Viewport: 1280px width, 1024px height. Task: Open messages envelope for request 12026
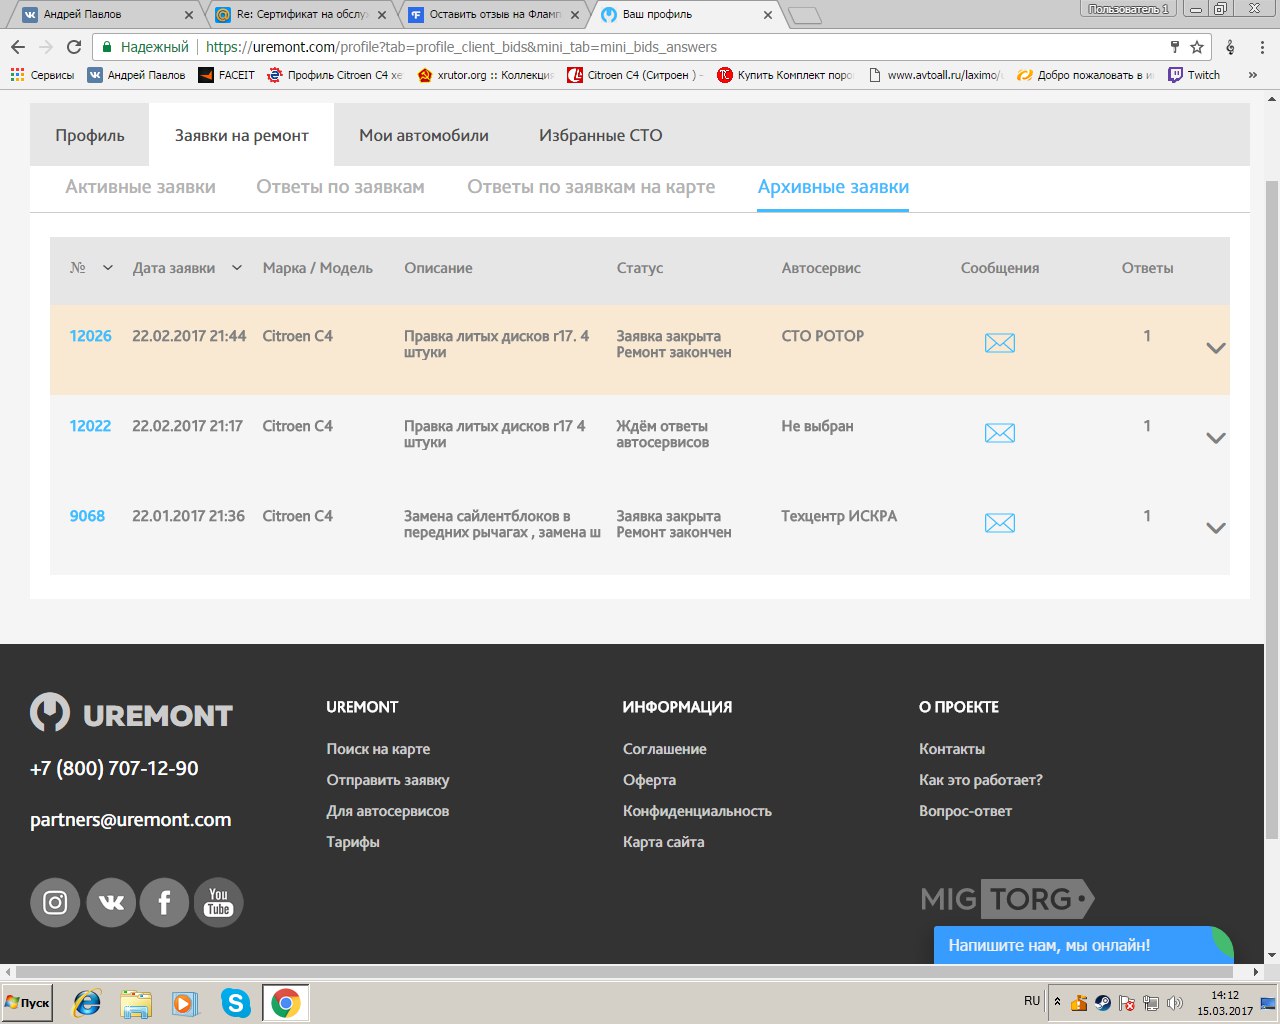coord(999,343)
